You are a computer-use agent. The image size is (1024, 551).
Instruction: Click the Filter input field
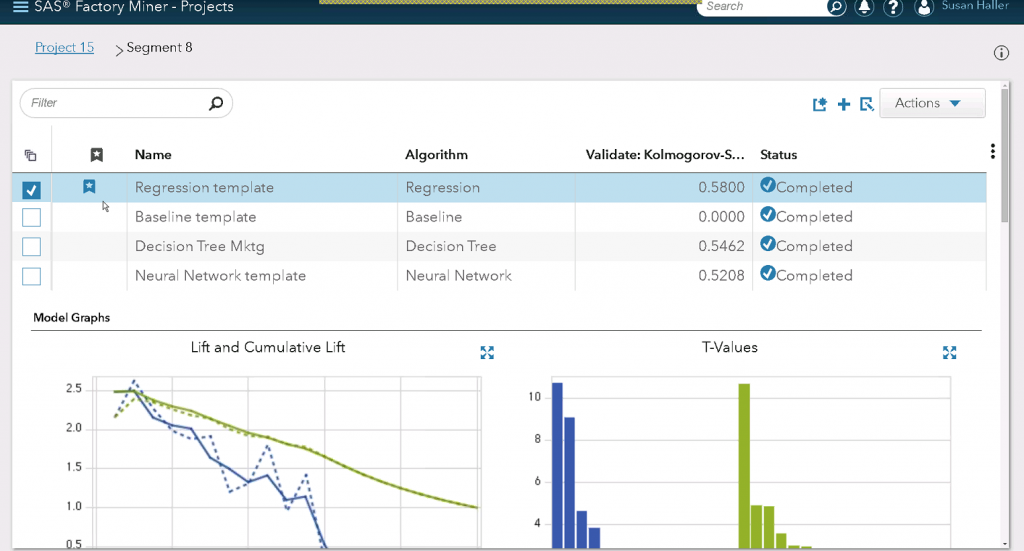point(115,103)
